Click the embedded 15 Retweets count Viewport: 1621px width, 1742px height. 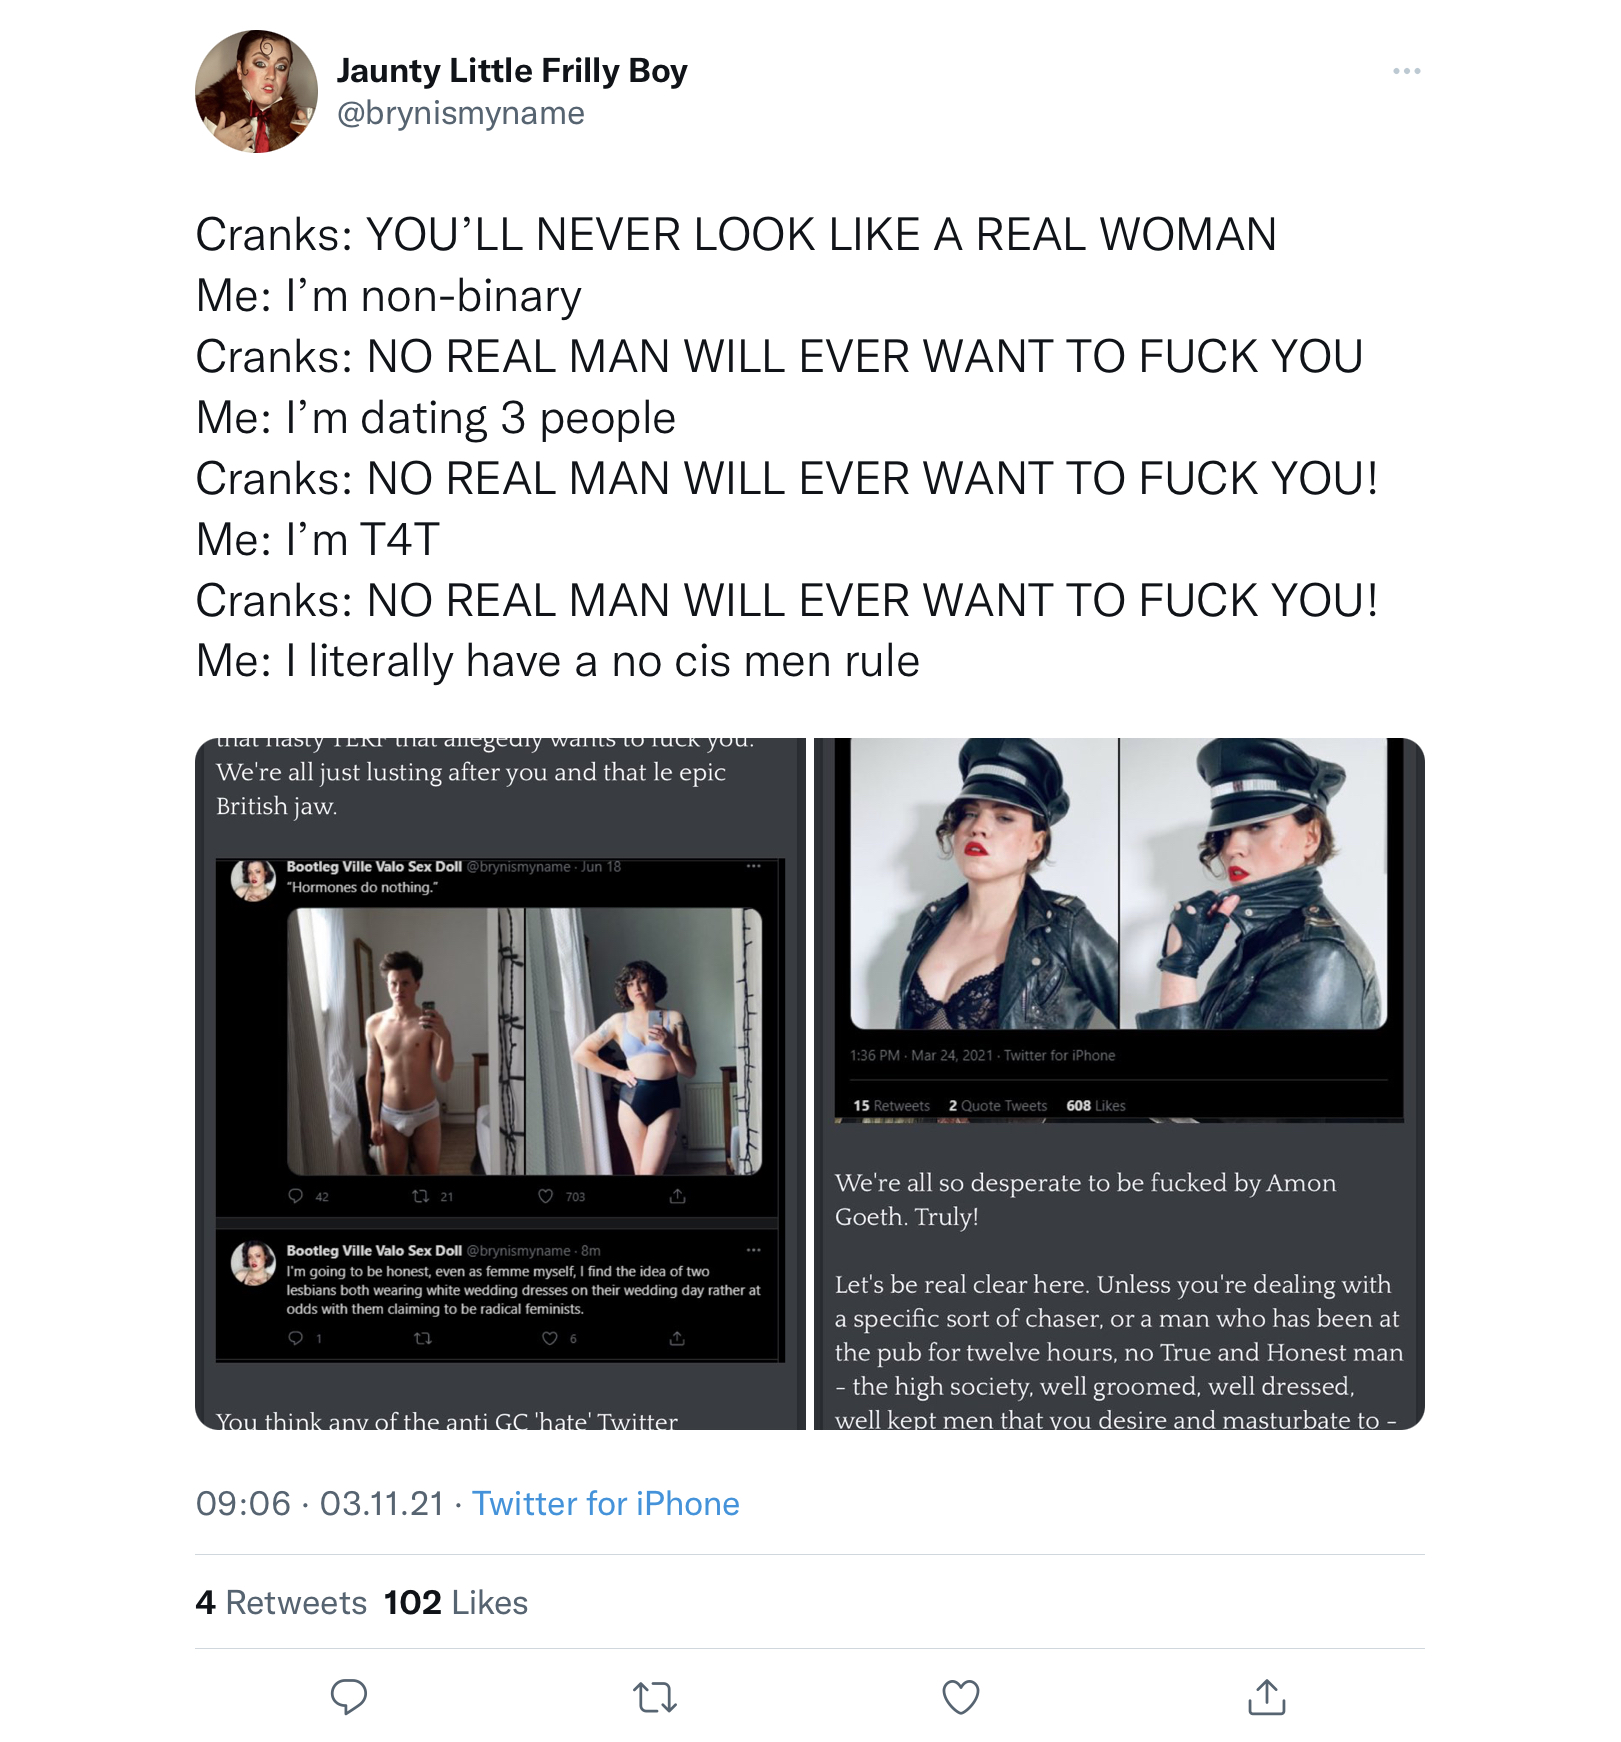891,1105
